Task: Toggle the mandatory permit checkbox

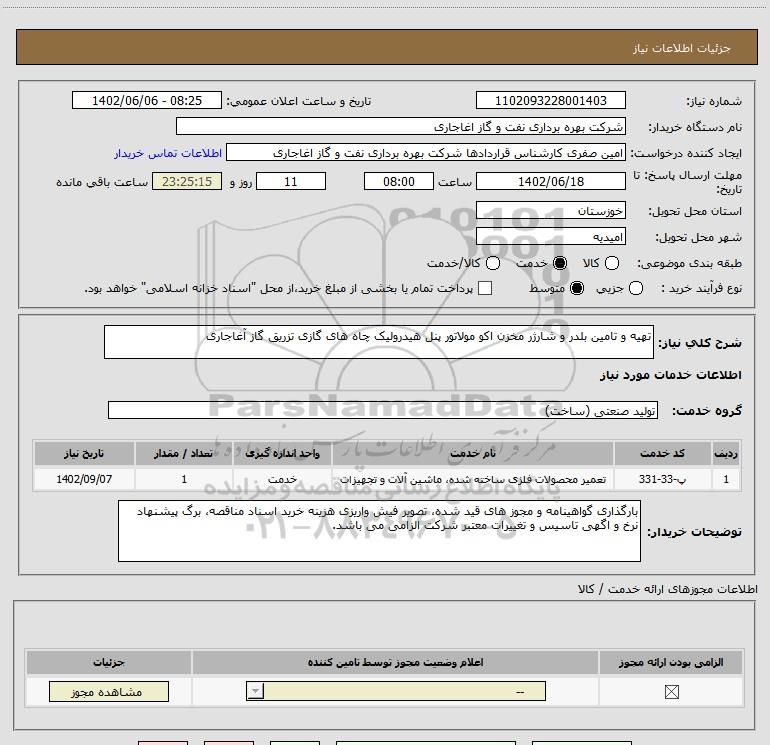Action: [671, 692]
